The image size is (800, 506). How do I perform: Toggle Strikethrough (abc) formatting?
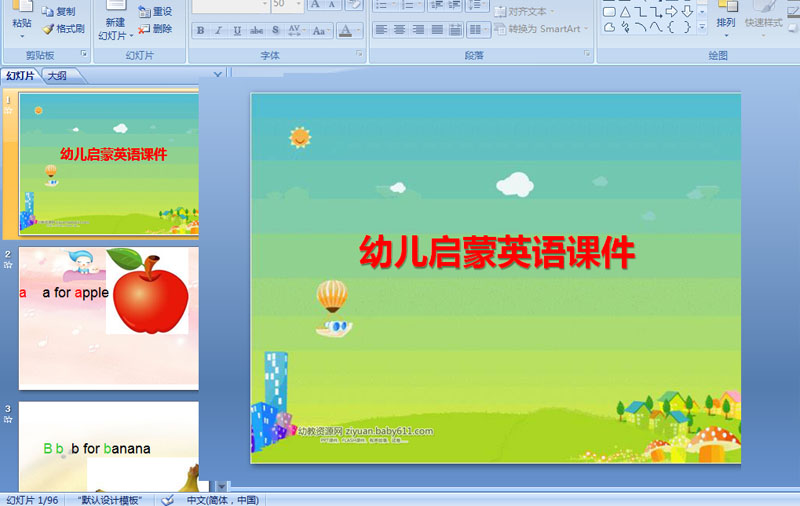[x=256, y=31]
